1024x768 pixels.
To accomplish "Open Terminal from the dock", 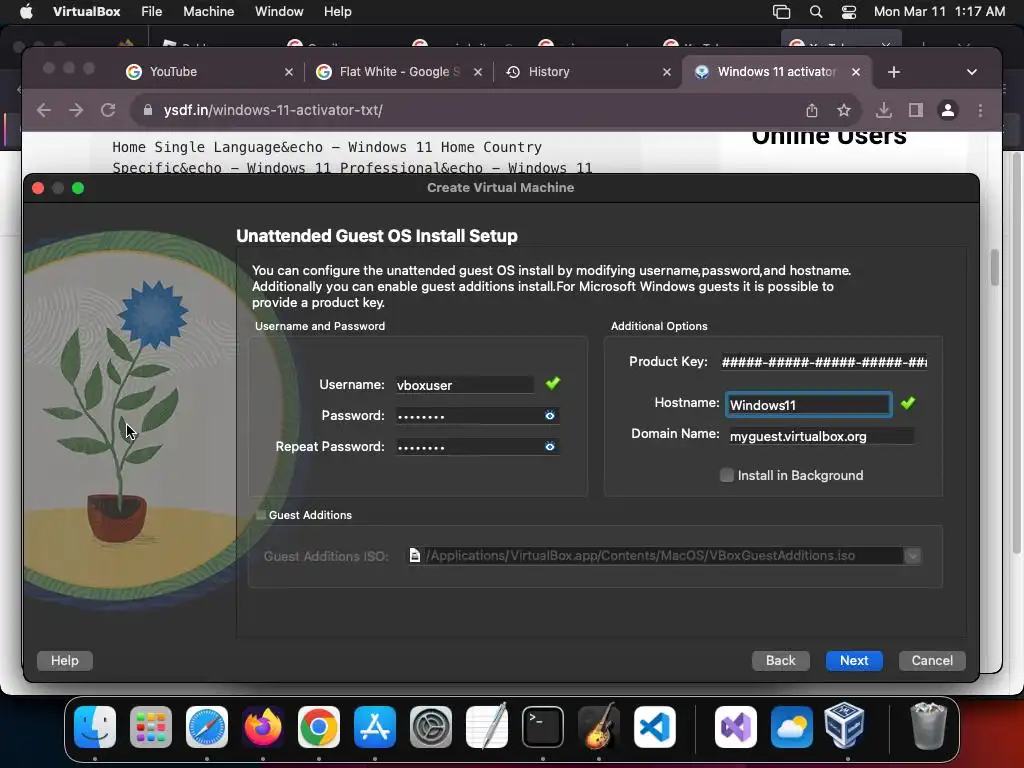I will click(x=543, y=727).
